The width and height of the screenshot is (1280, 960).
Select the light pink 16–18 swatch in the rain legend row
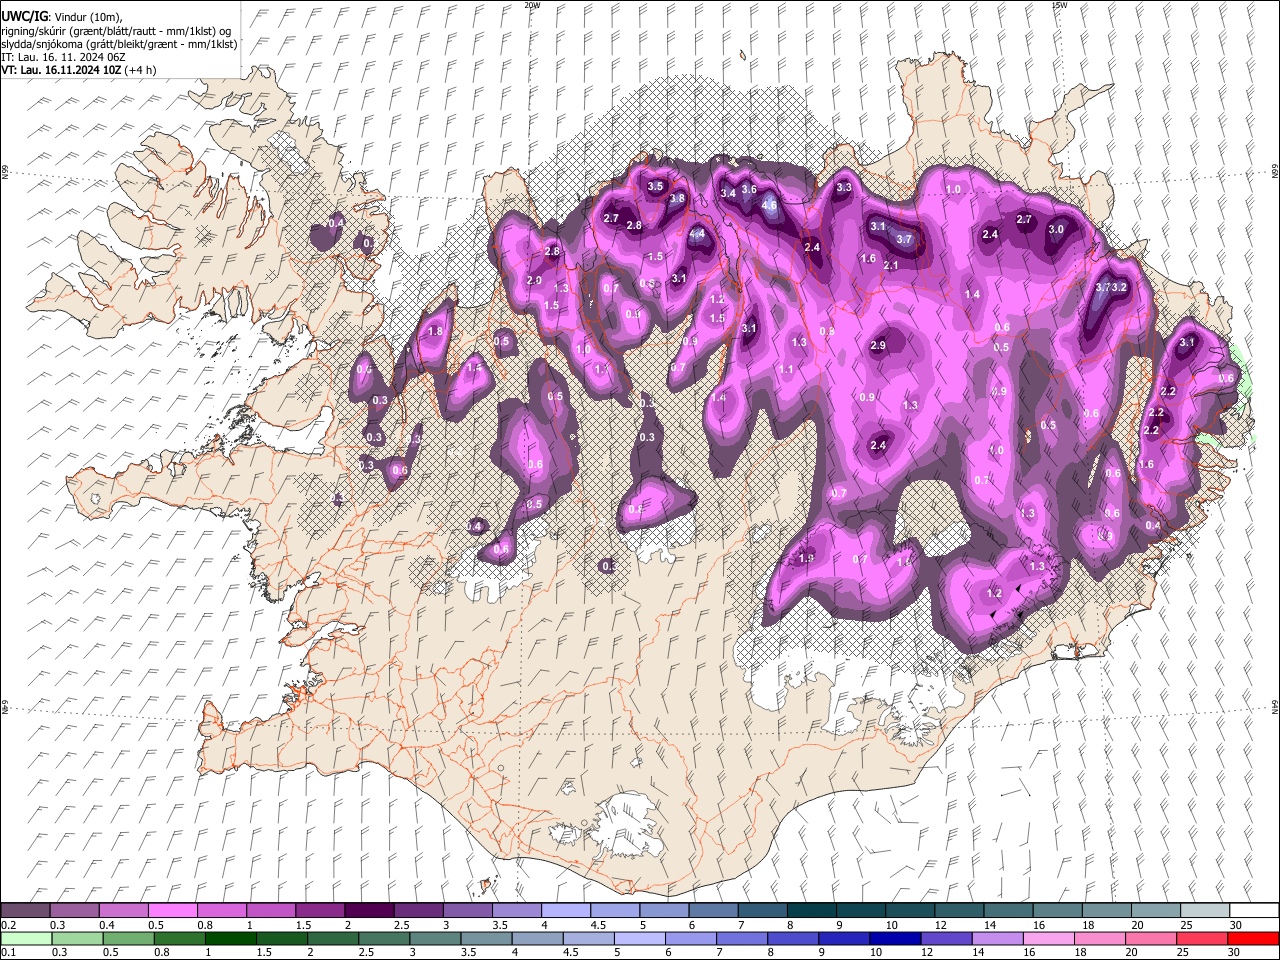point(1047,939)
